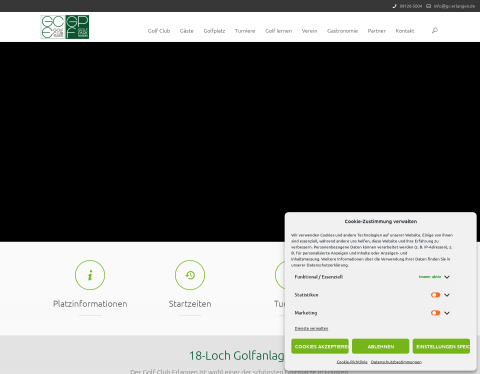Open the search magnifier icon in navigation
This screenshot has width=480, height=374.
click(x=435, y=31)
